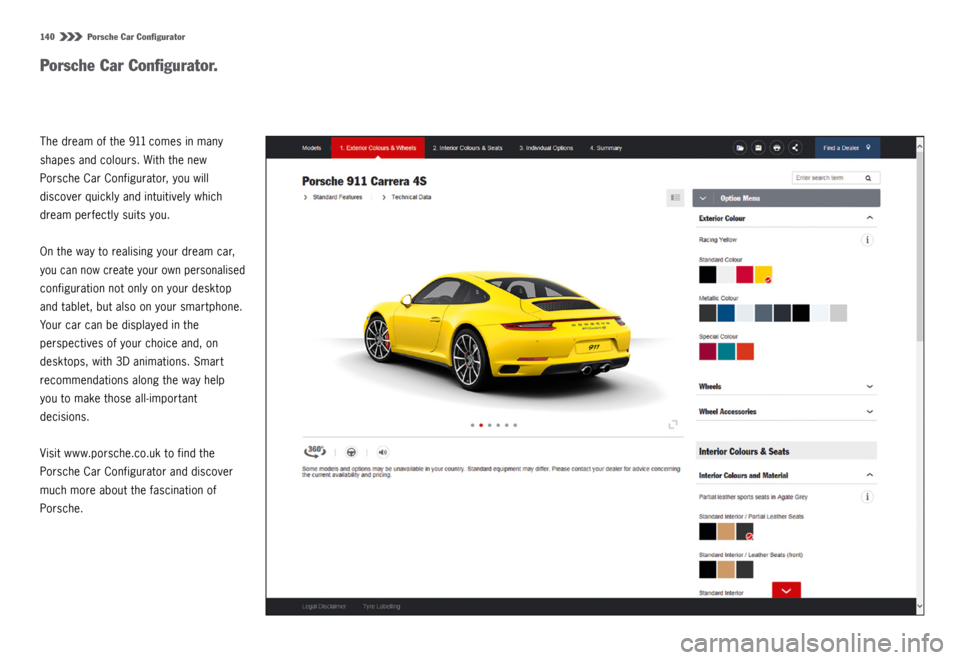960x660 pixels.
Task: Click the list view icon beside Option Menu
Action: (x=675, y=198)
